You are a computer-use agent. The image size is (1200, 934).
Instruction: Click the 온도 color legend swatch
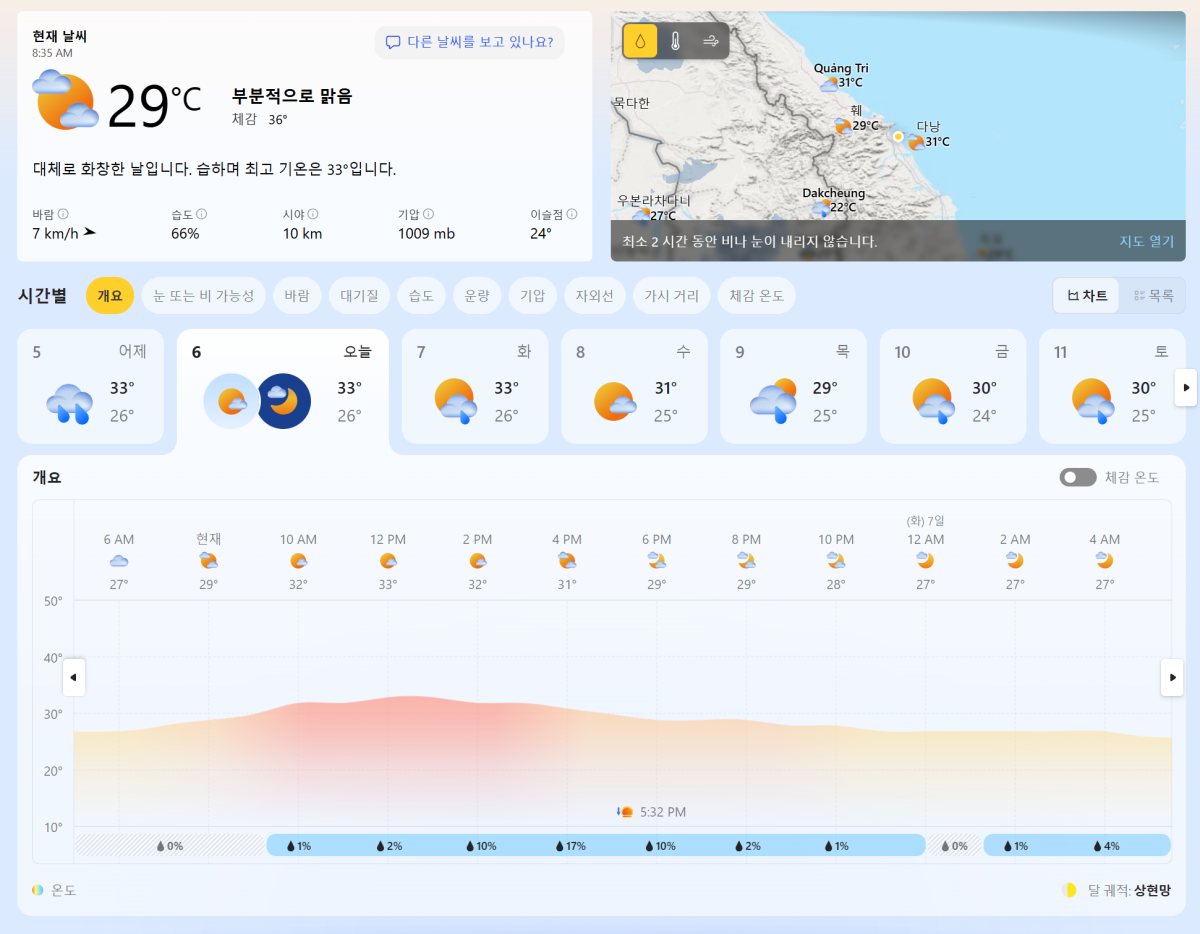[38, 889]
